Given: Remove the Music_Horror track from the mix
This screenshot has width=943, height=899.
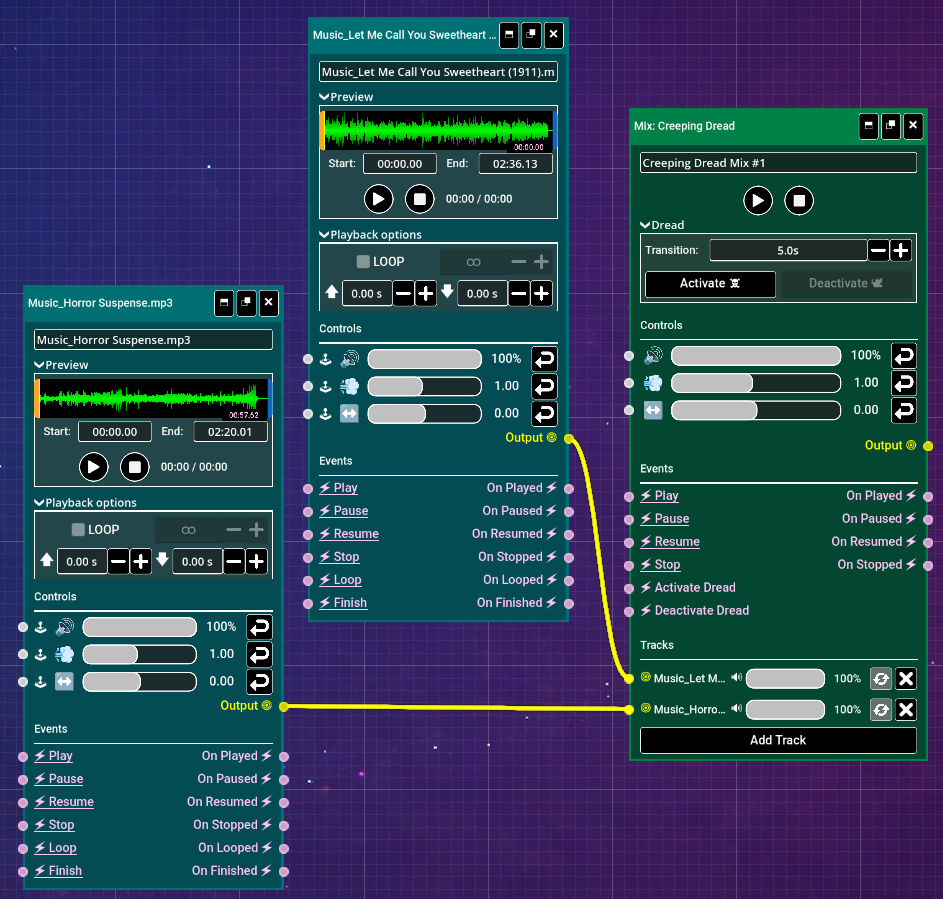Looking at the screenshot, I should pyautogui.click(x=905, y=709).
